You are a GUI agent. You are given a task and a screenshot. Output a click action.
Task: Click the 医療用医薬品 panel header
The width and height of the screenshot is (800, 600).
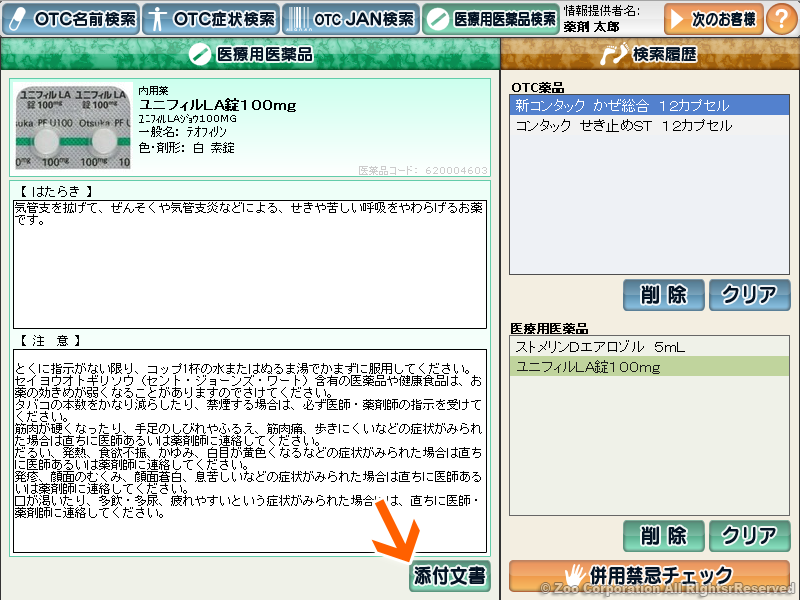(x=250, y=54)
